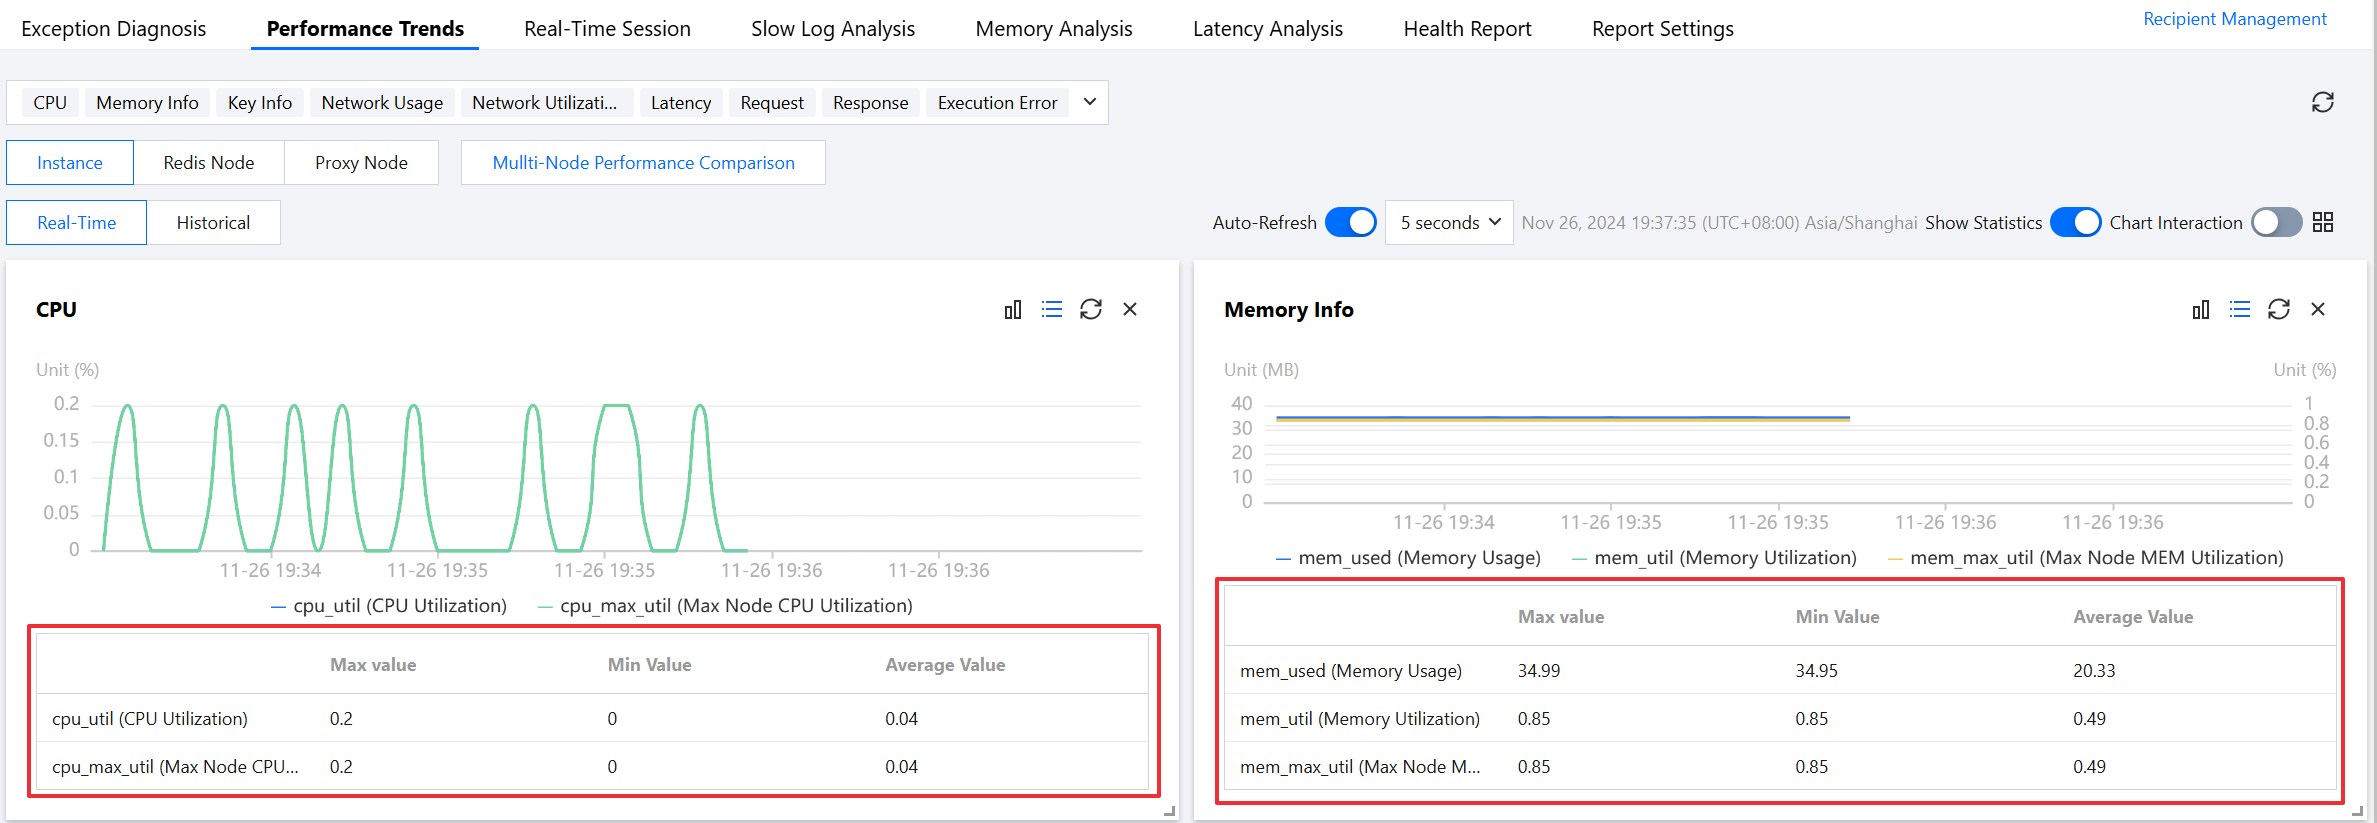The height and width of the screenshot is (823, 2377).
Task: Open the grid layout icon
Action: (x=2323, y=222)
